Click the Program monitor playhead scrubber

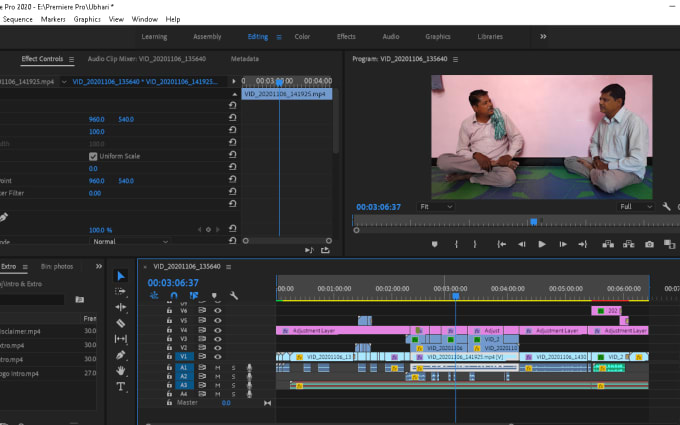(x=534, y=222)
